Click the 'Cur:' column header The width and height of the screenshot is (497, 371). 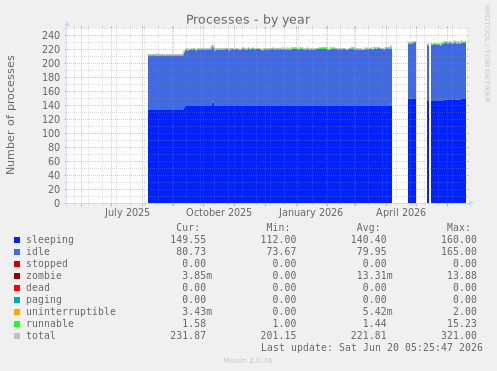(188, 228)
